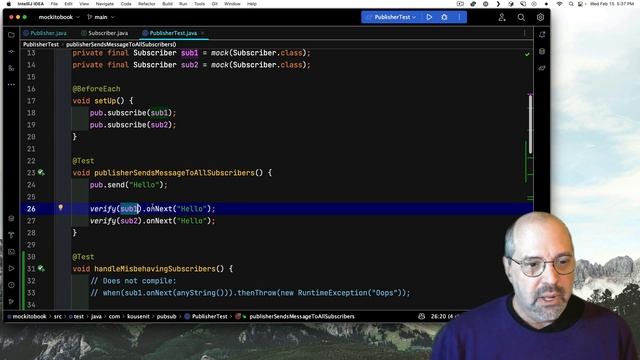
Task: Open the Terminal tool window icon
Action: click(x=11, y=252)
